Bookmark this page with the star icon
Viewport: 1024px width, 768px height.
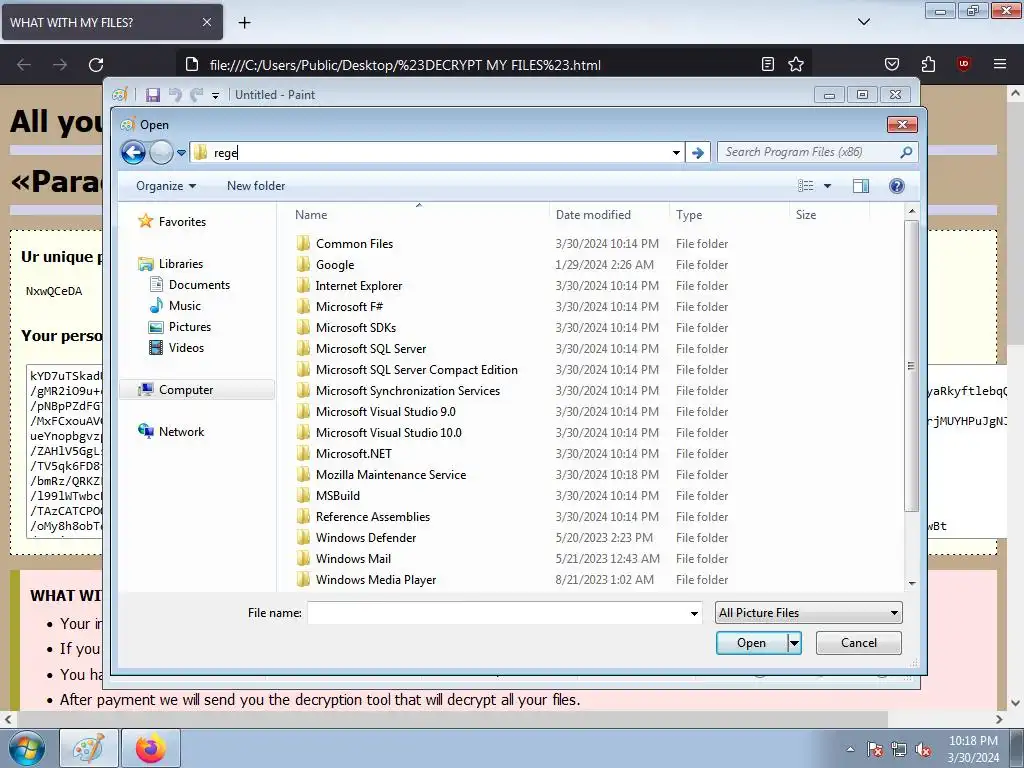click(795, 64)
